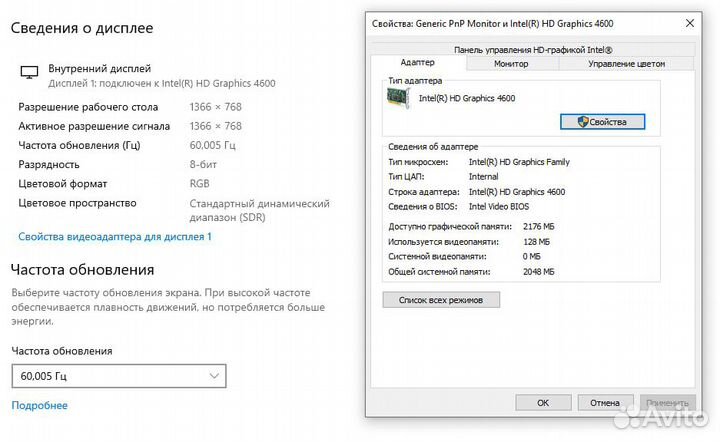Click the Разрешение рабочего стола label
Viewport: 720px width, 442px height.
pyautogui.click(x=88, y=107)
